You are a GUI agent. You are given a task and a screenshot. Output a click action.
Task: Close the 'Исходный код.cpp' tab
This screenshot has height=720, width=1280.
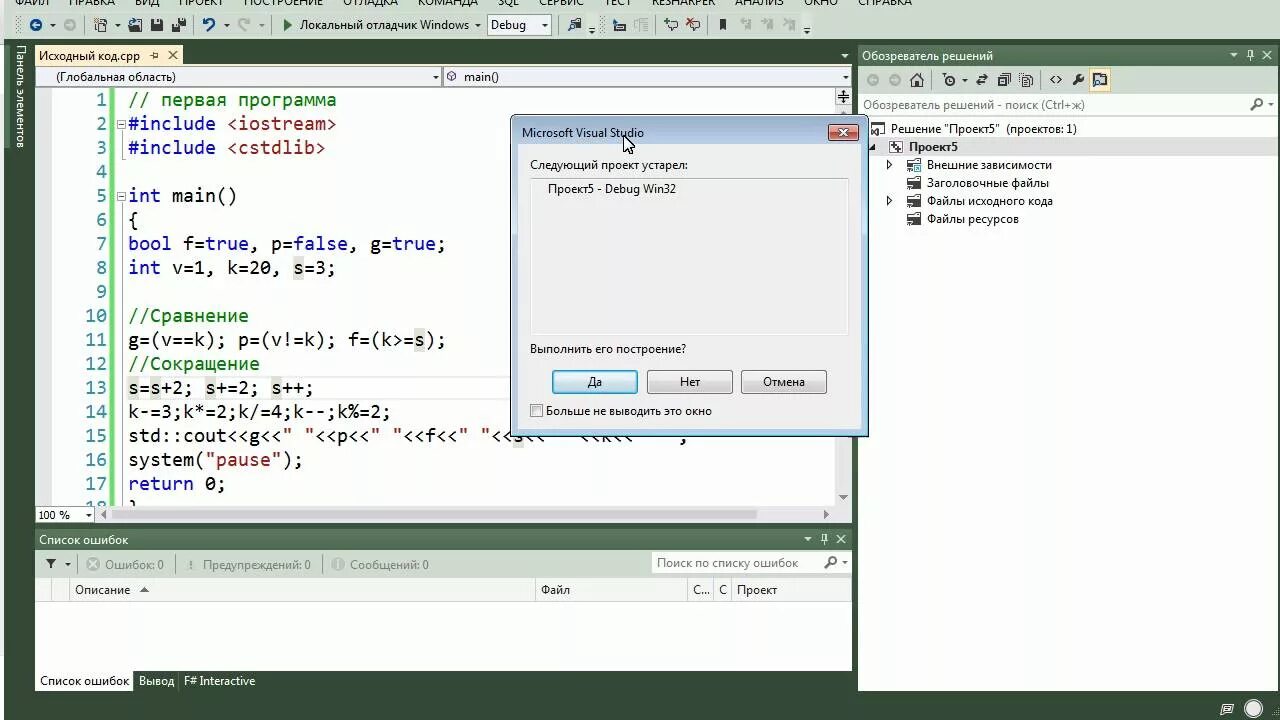point(173,56)
